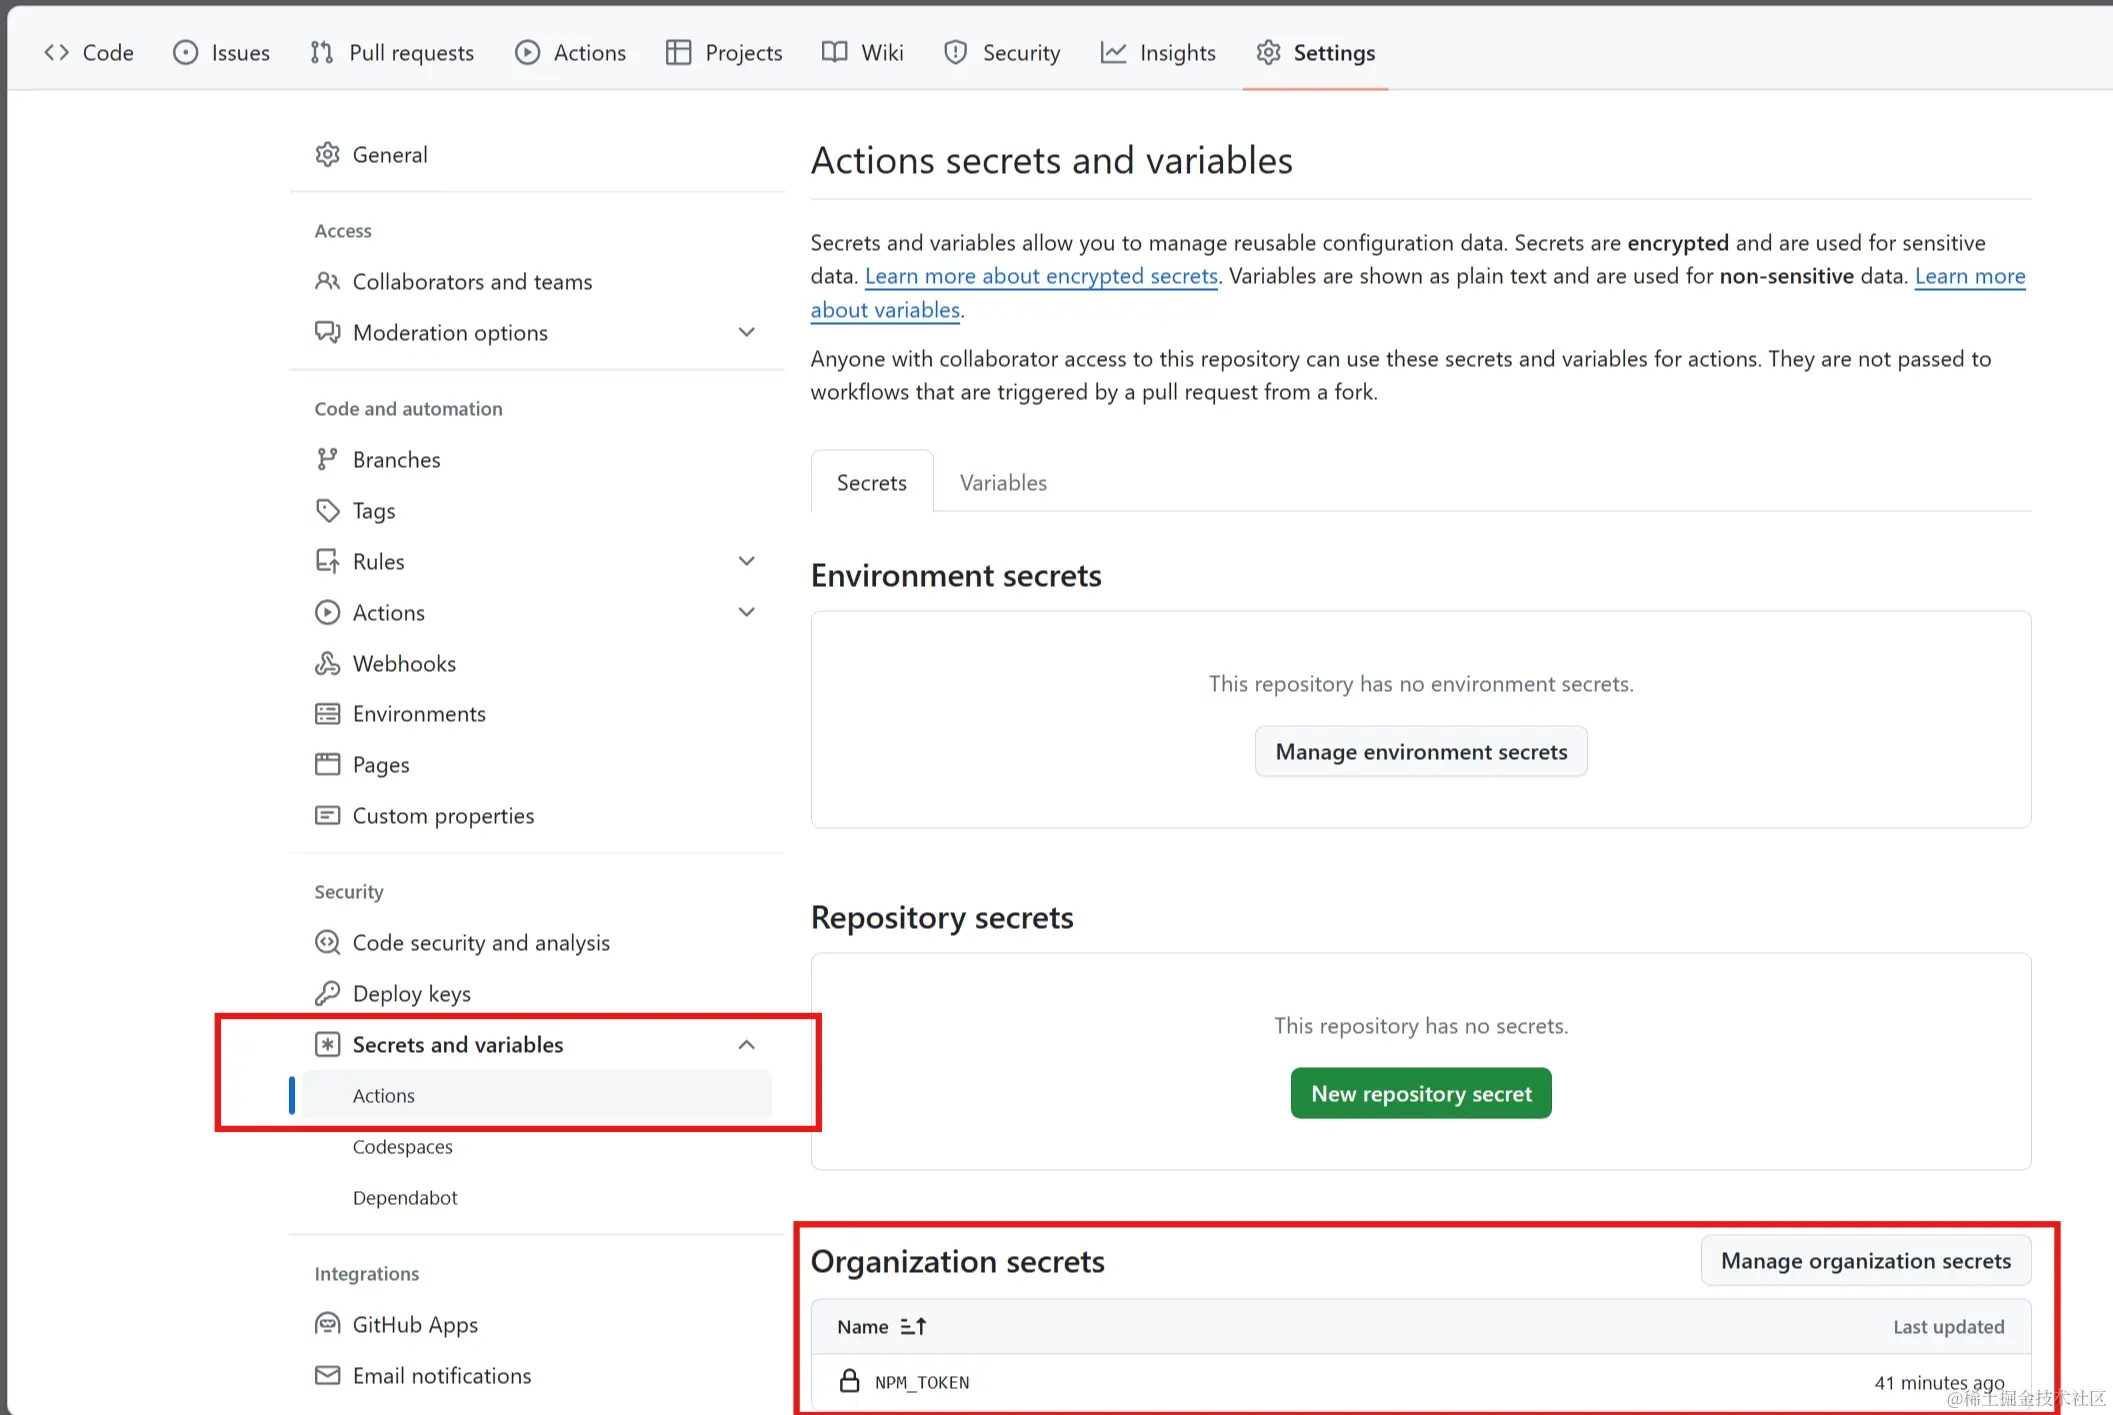Click the Email notifications envelope icon
2113x1415 pixels.
pyautogui.click(x=327, y=1375)
